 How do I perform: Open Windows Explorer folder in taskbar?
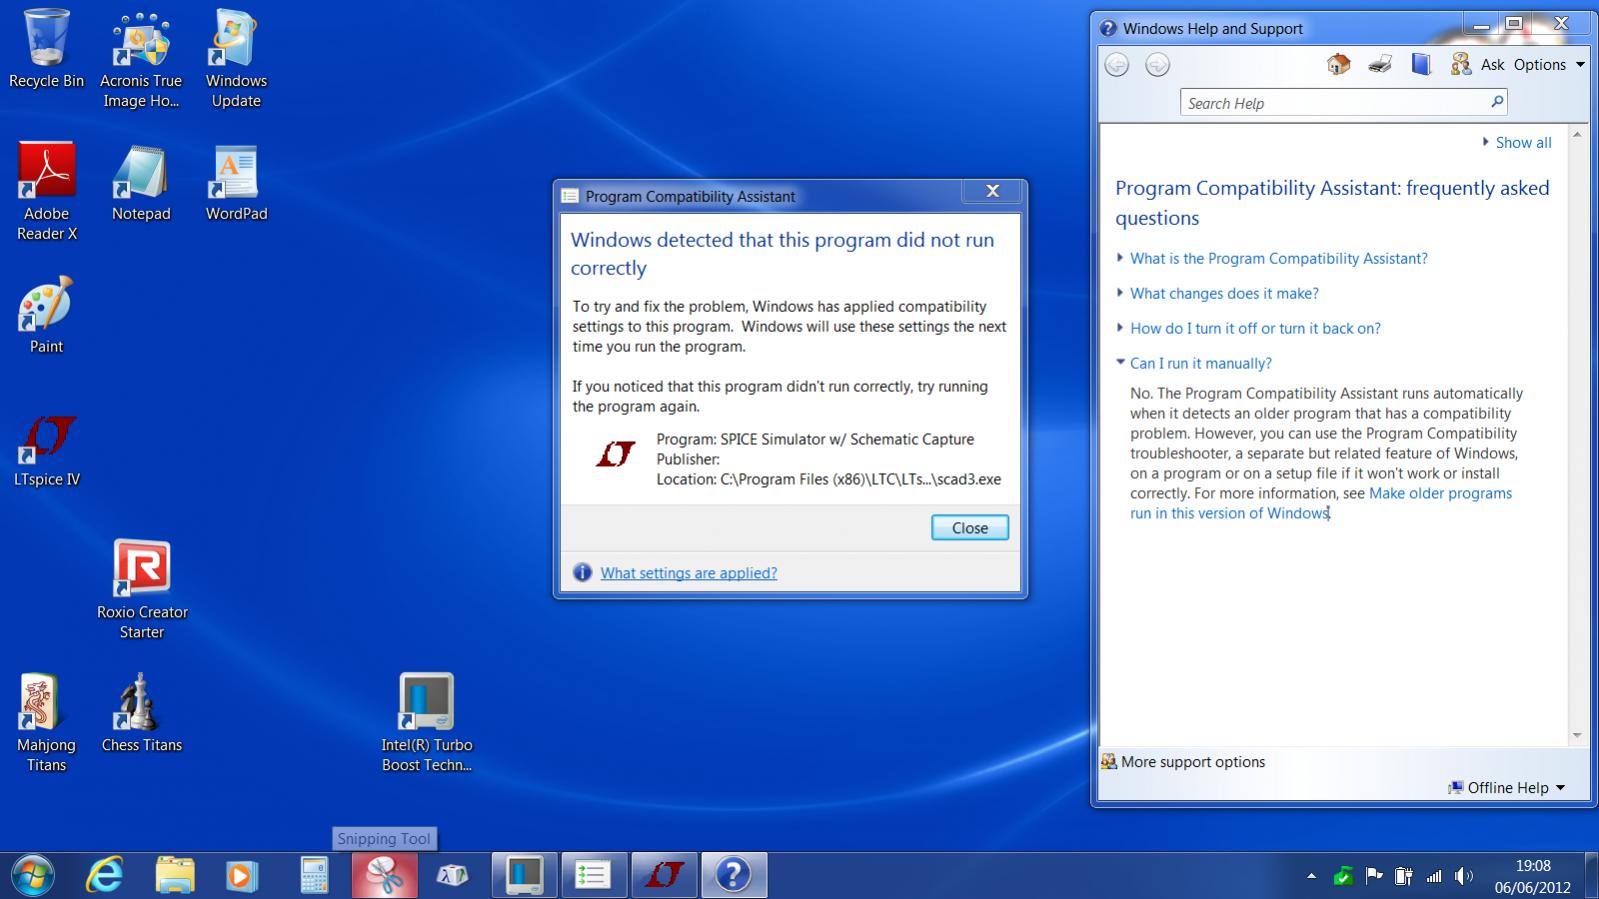click(174, 876)
